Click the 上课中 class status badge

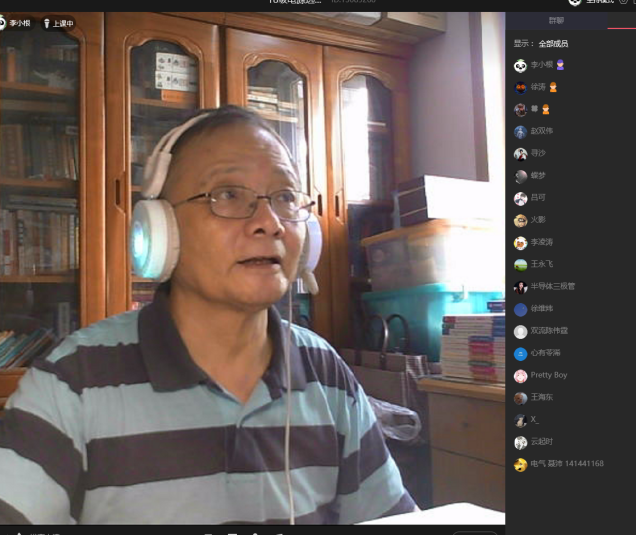(62, 23)
